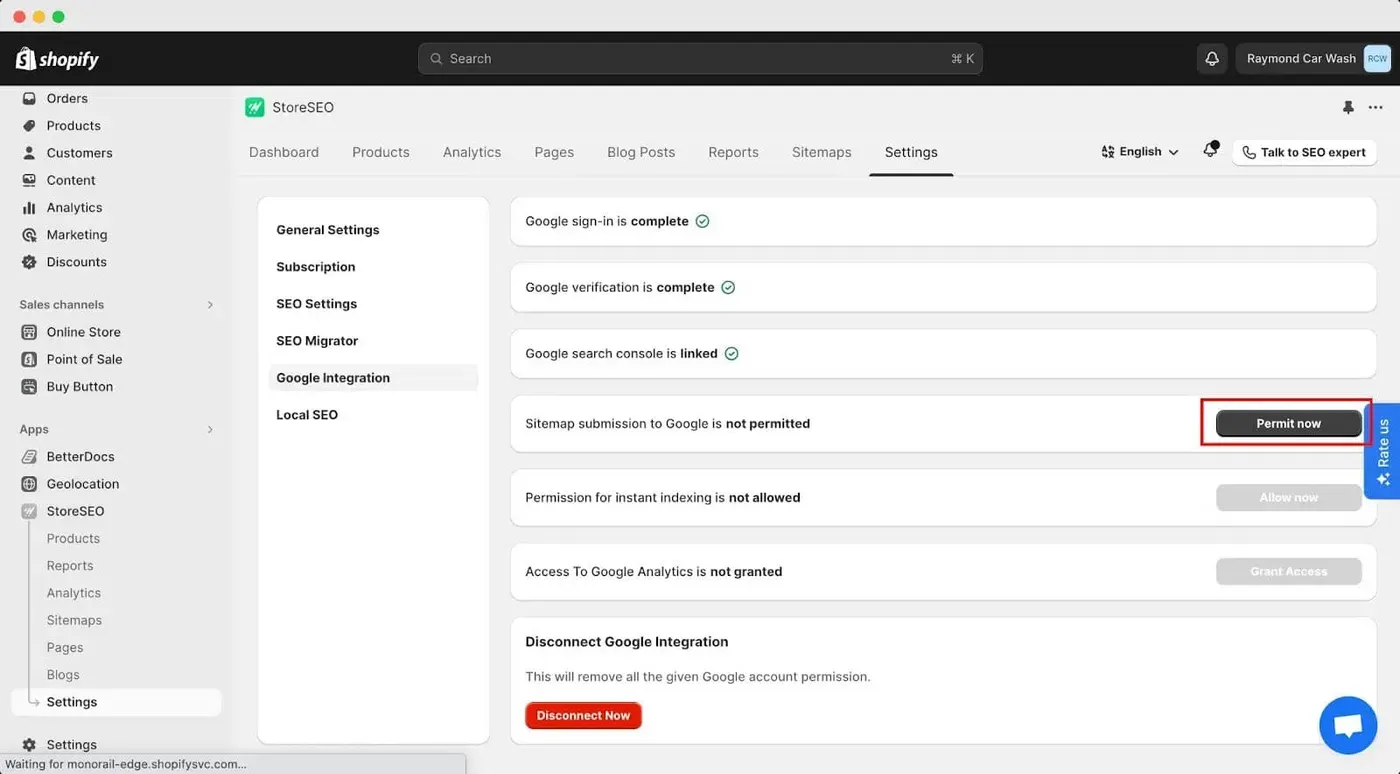Open StoreSEO Analytics sub-item in sidebar

tap(74, 593)
